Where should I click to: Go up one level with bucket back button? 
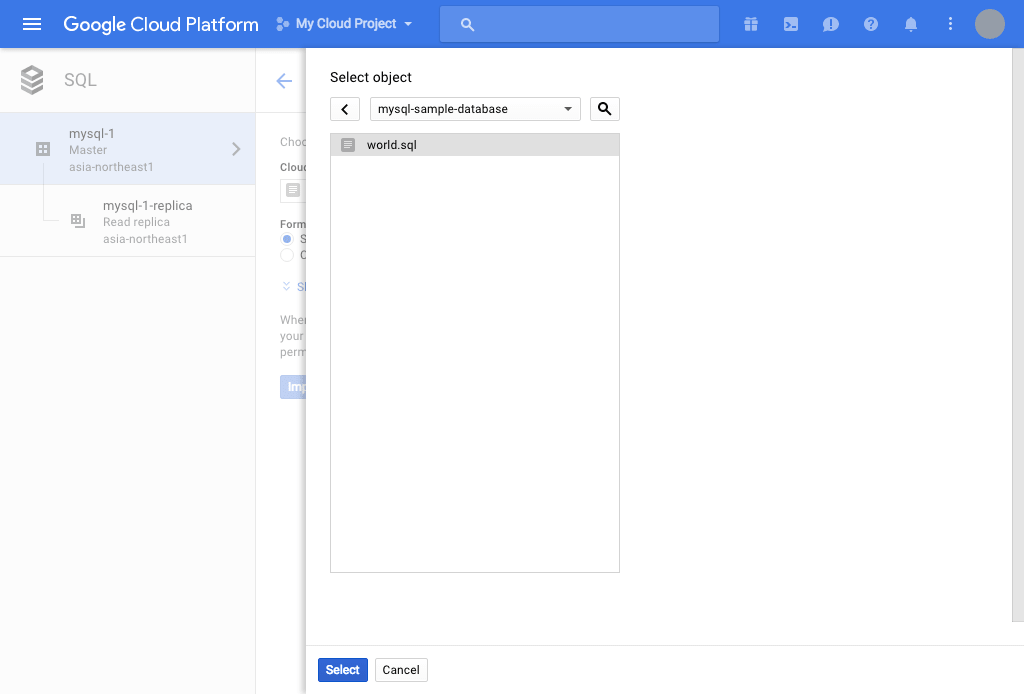(345, 109)
